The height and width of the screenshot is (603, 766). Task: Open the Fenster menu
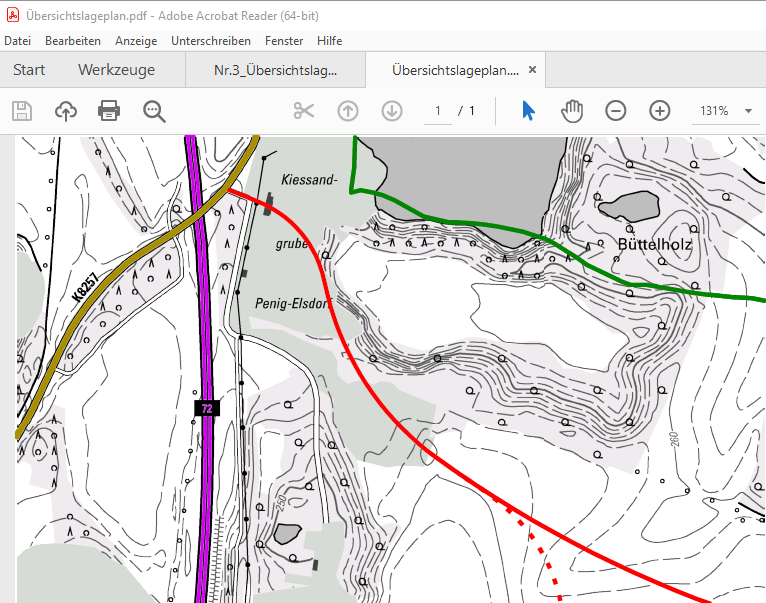point(284,41)
